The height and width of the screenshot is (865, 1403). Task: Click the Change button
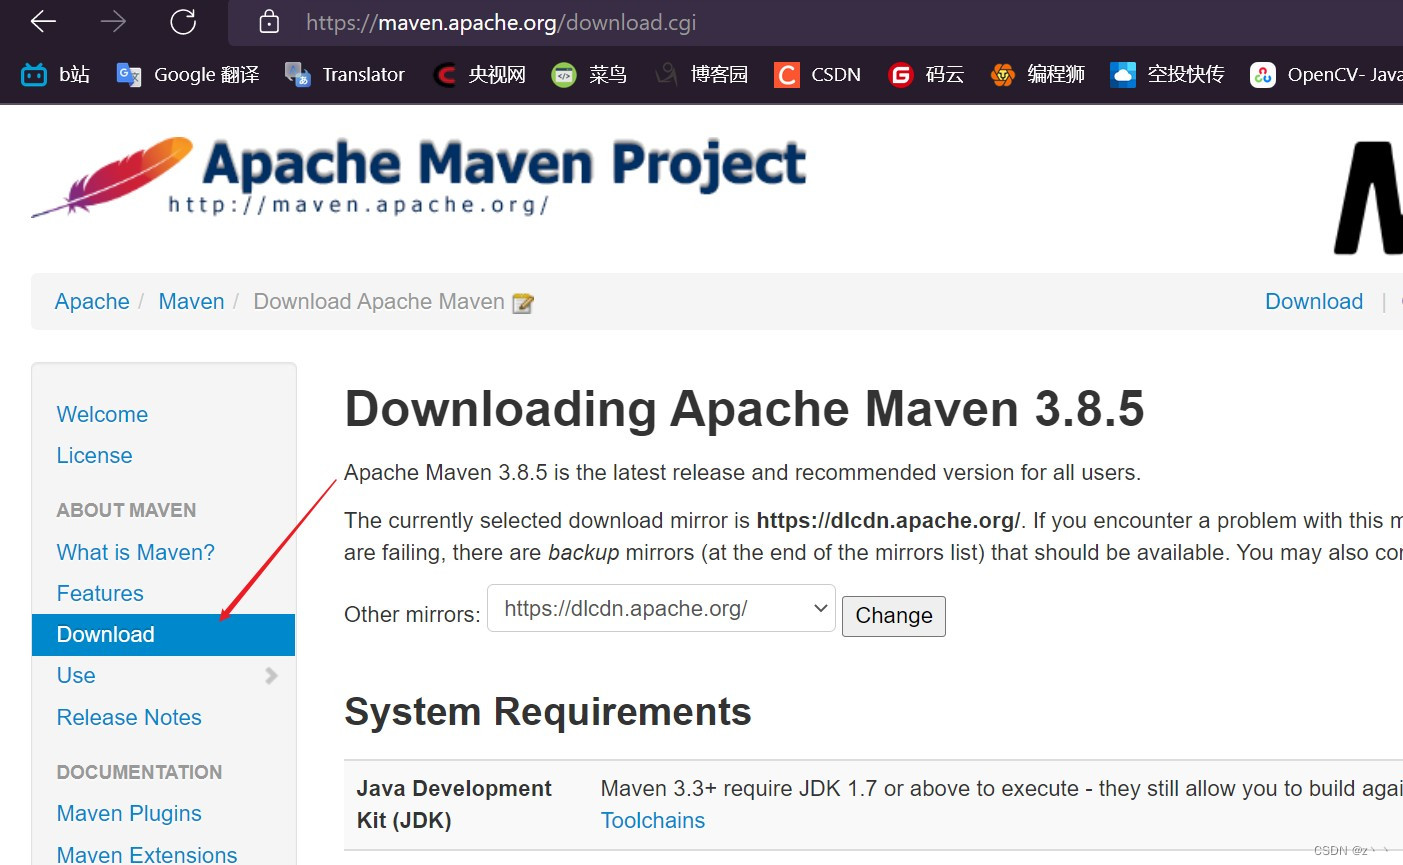pos(894,616)
